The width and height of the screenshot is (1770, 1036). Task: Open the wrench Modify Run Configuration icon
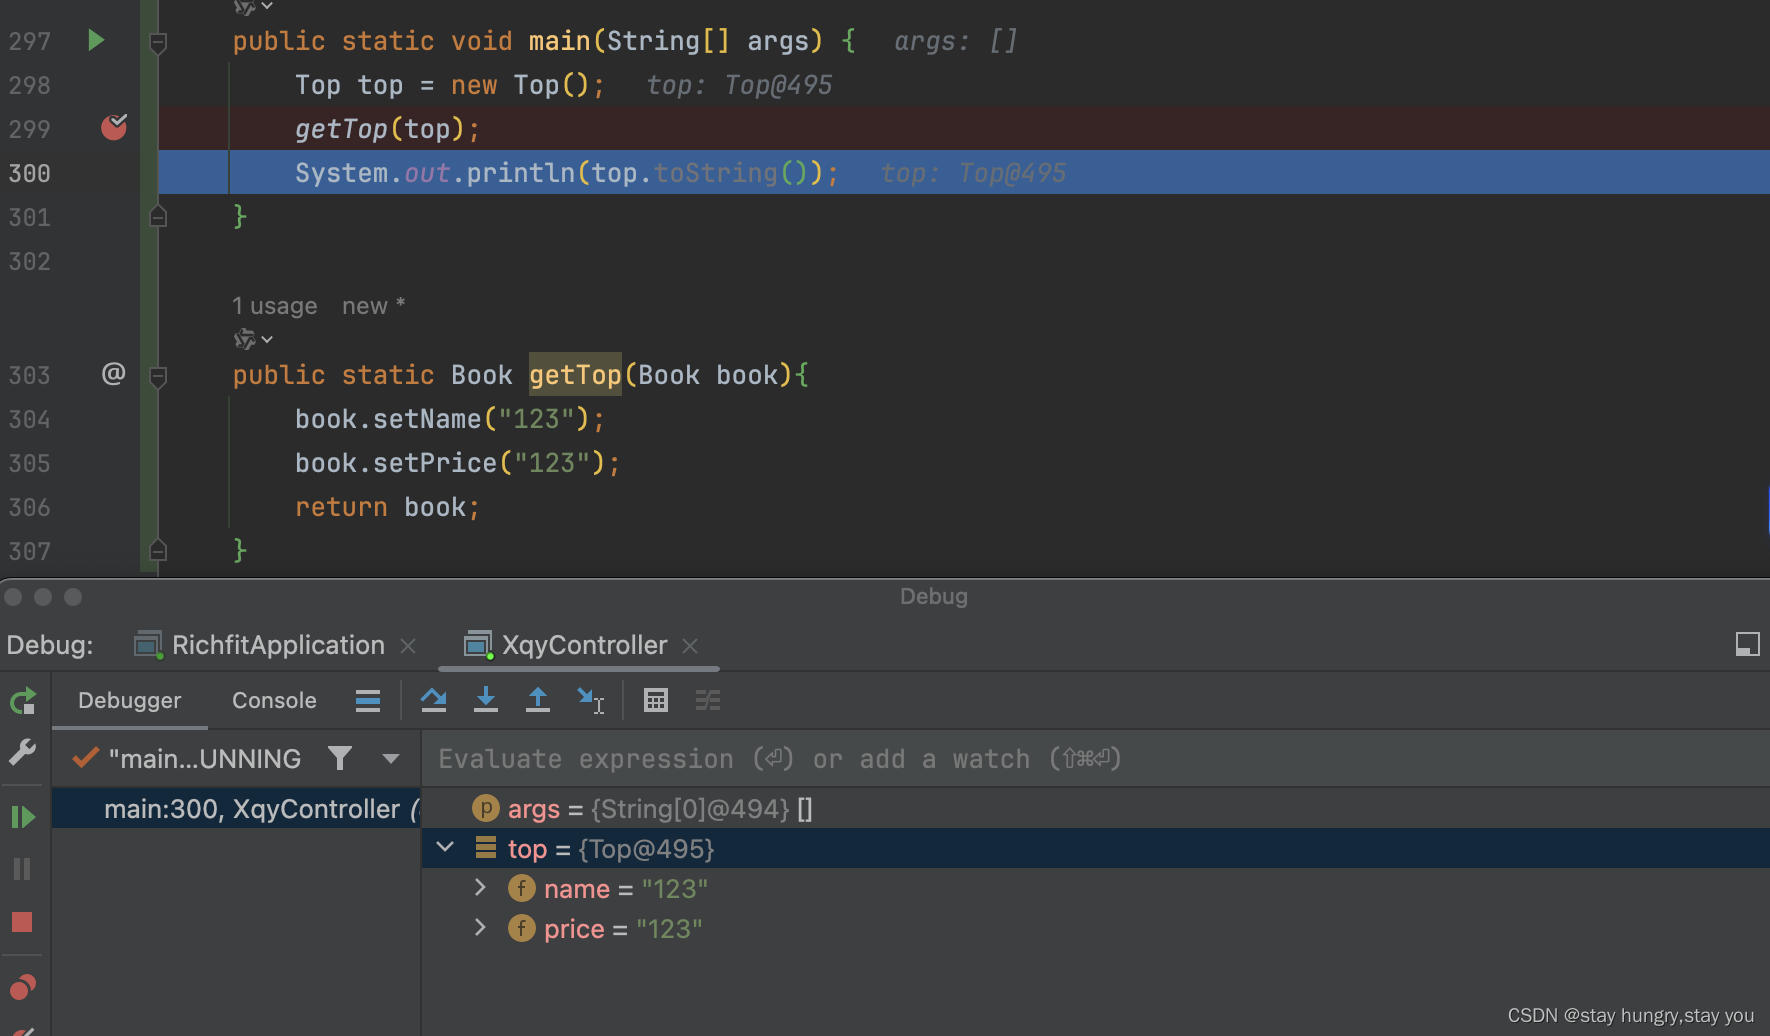(22, 752)
